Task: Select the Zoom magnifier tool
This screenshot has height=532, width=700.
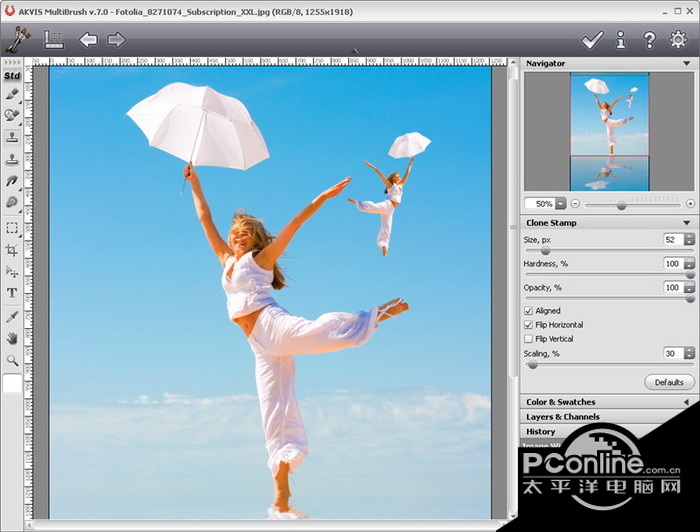Action: coord(12,360)
